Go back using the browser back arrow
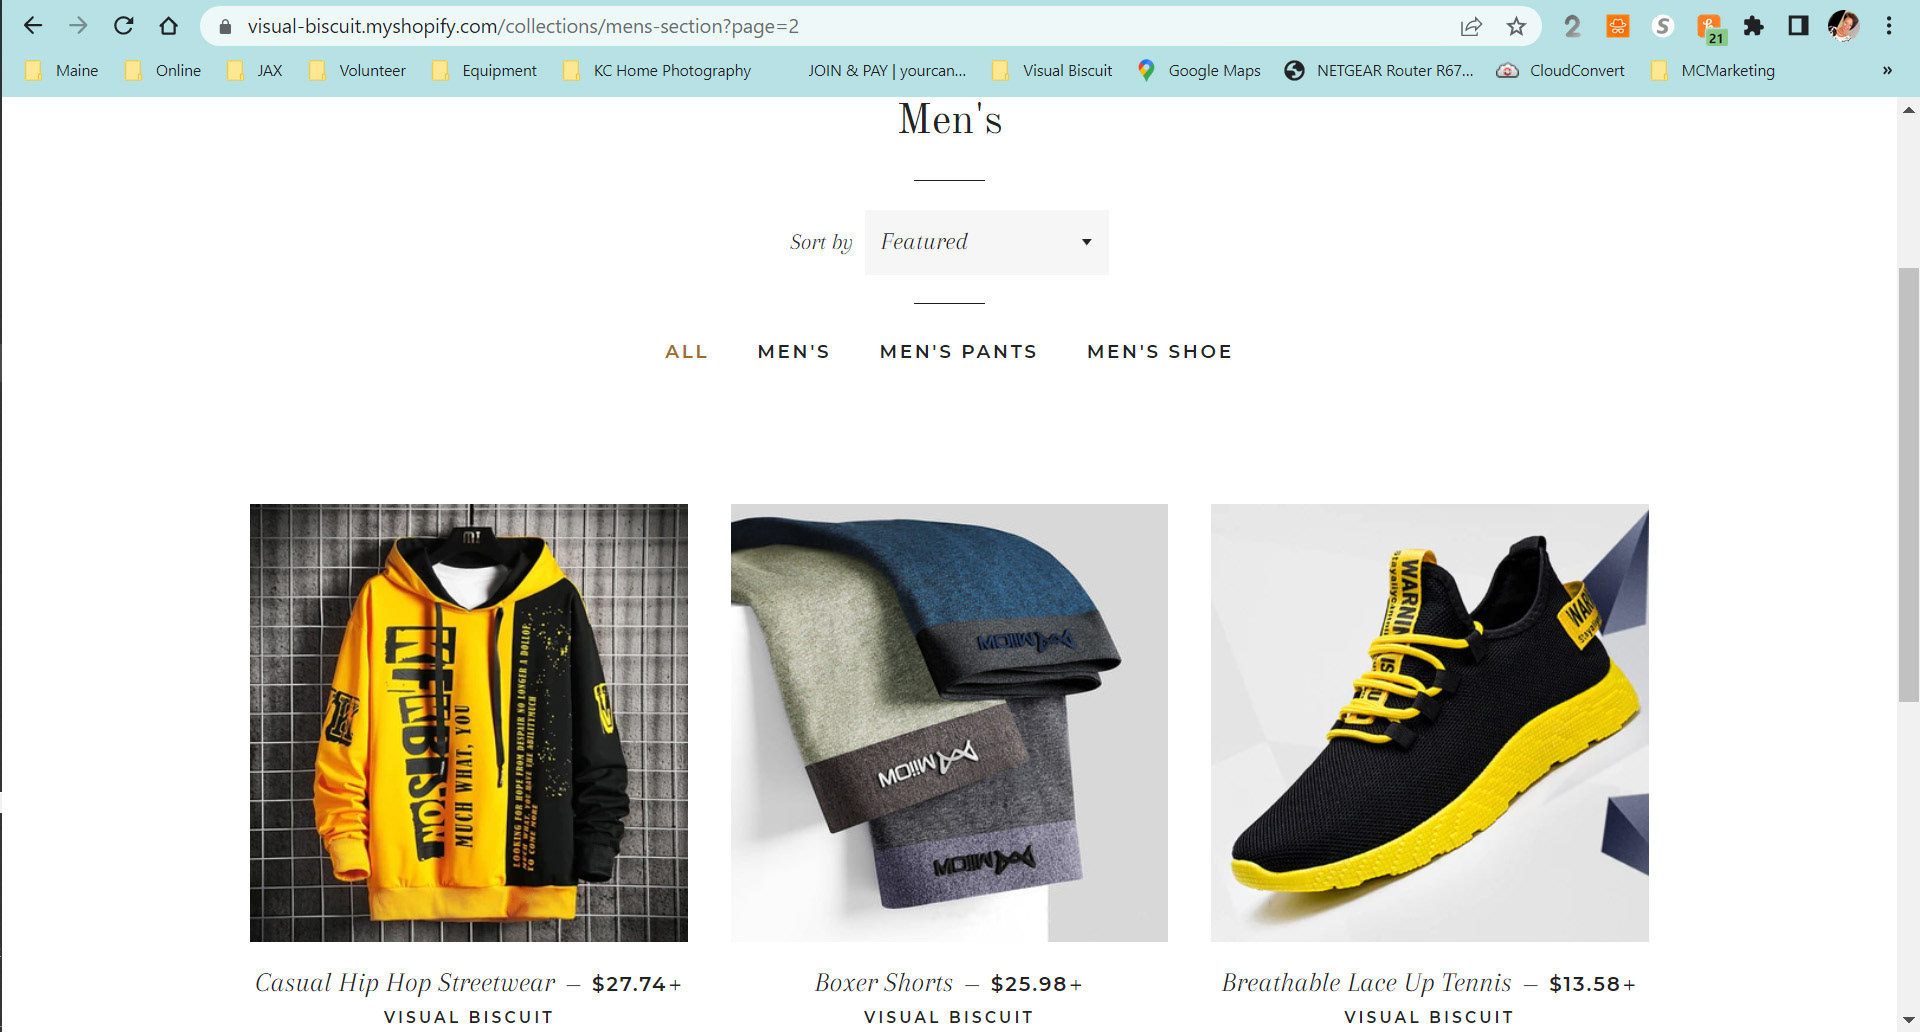The height and width of the screenshot is (1032, 1920). (x=33, y=26)
